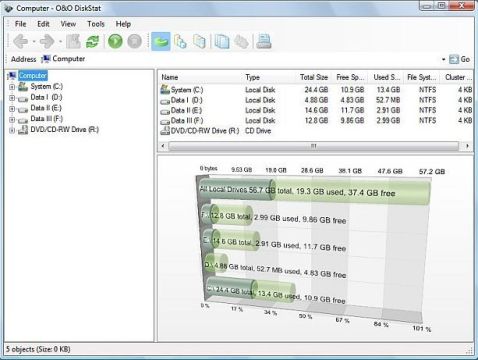Image resolution: width=478 pixels, height=360 pixels.
Task: Click the green start analysis button
Action: (x=115, y=42)
